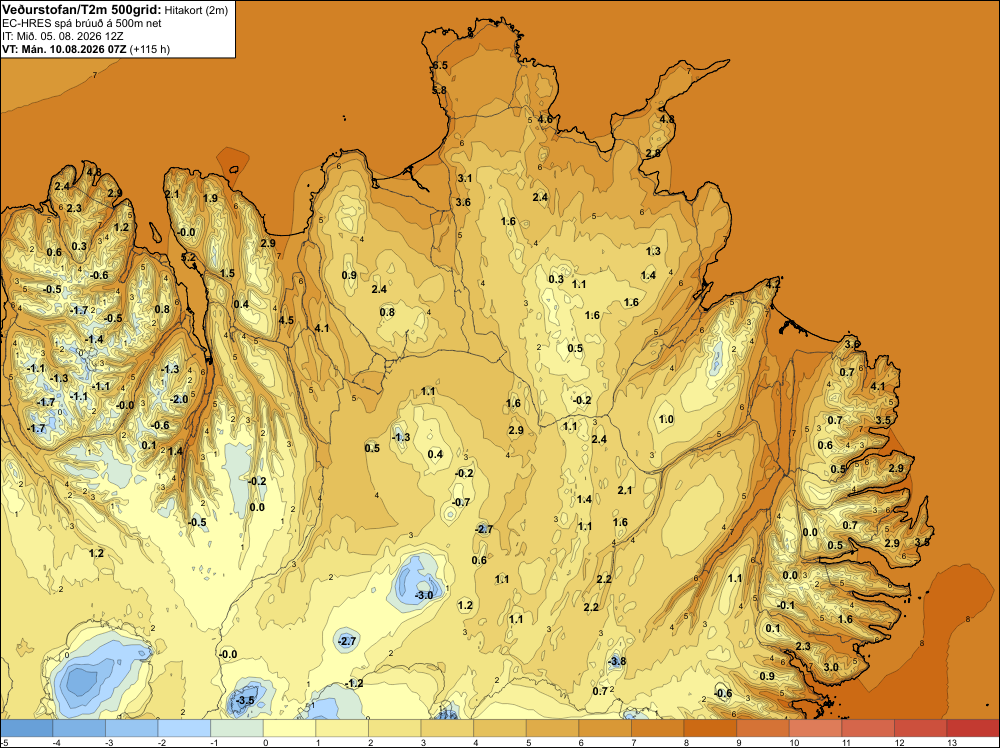Select the cold spot value "-3.8"
The image size is (1000, 748).
point(617,661)
